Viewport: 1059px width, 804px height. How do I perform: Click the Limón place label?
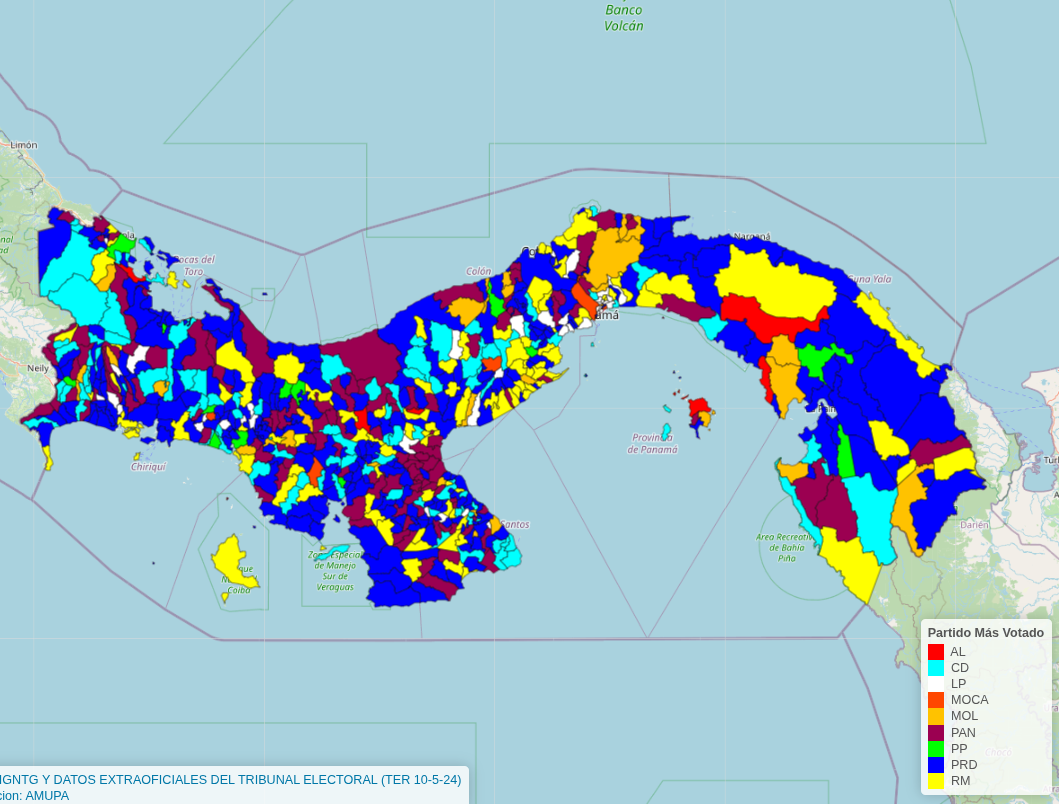pyautogui.click(x=23, y=145)
